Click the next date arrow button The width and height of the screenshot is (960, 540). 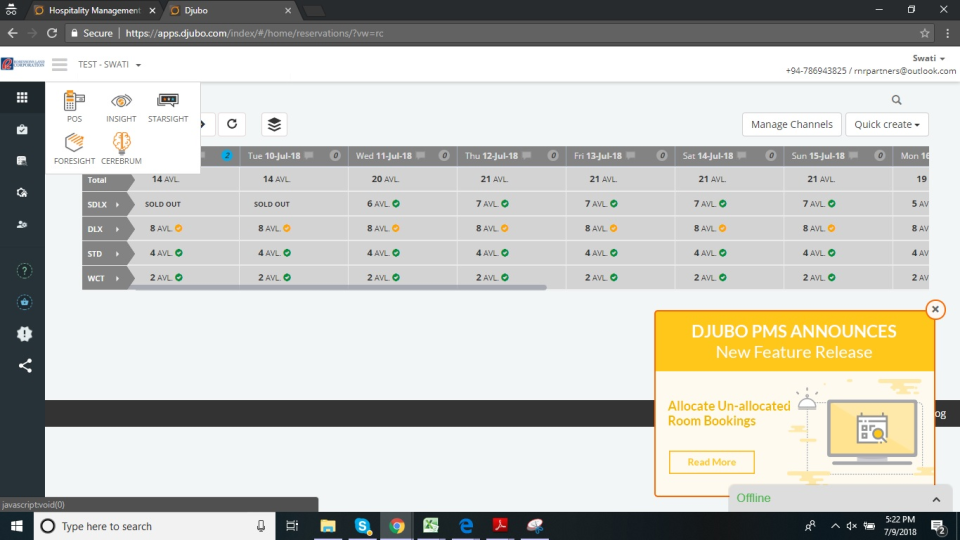click(x=203, y=124)
